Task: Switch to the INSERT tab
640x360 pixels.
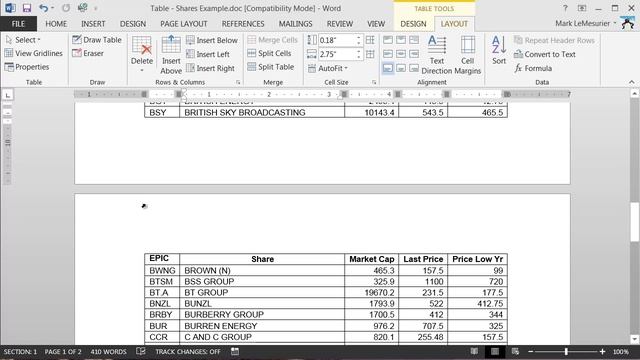Action: (93, 24)
